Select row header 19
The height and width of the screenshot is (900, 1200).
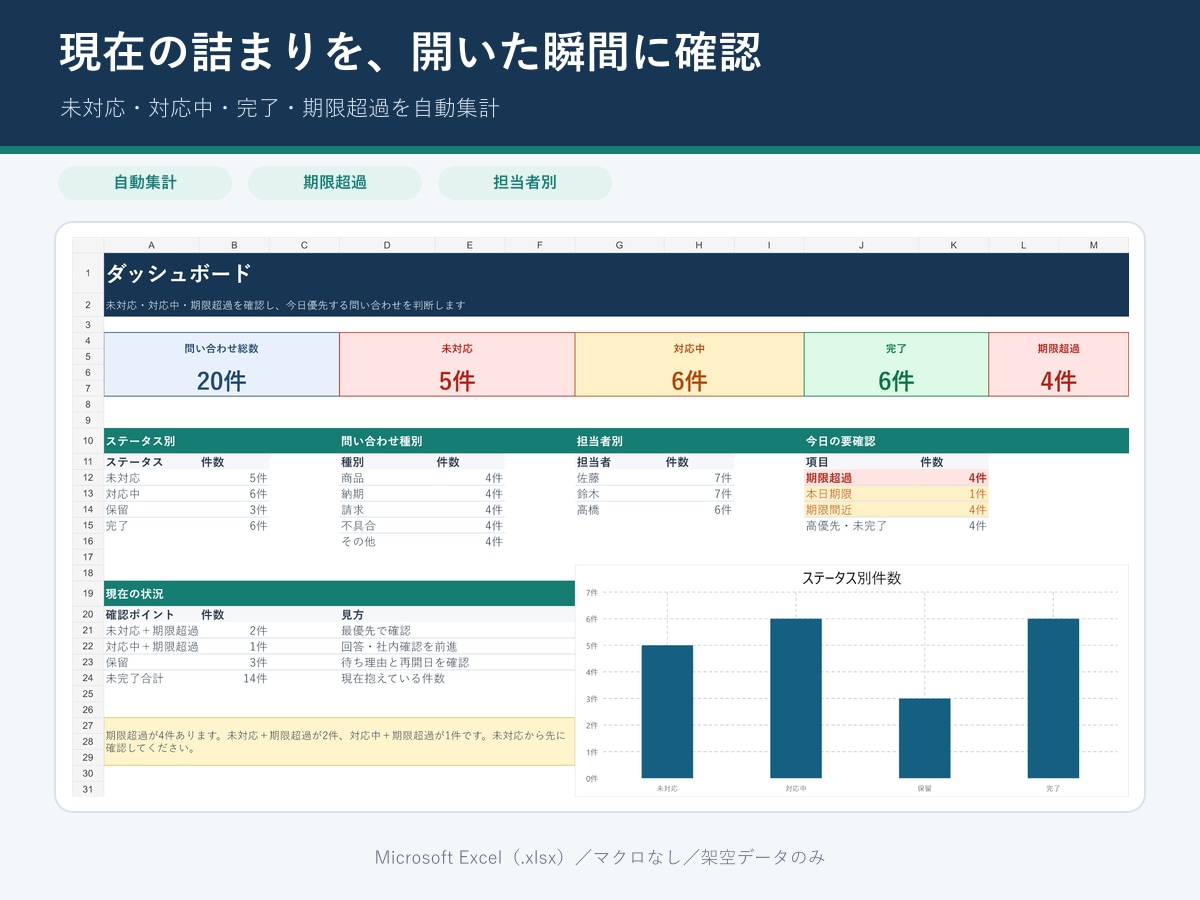point(88,593)
